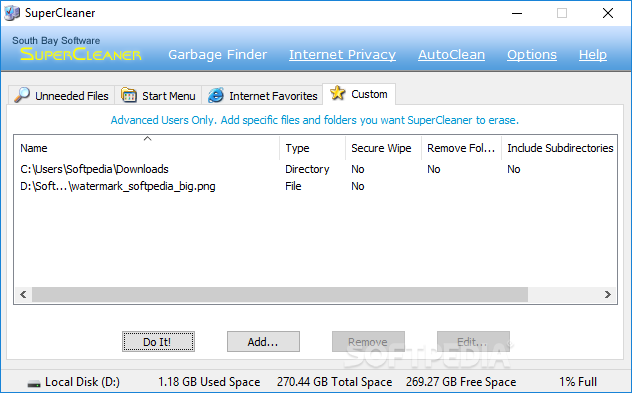Click the Advanced Users Only notice text

[x=315, y=120]
